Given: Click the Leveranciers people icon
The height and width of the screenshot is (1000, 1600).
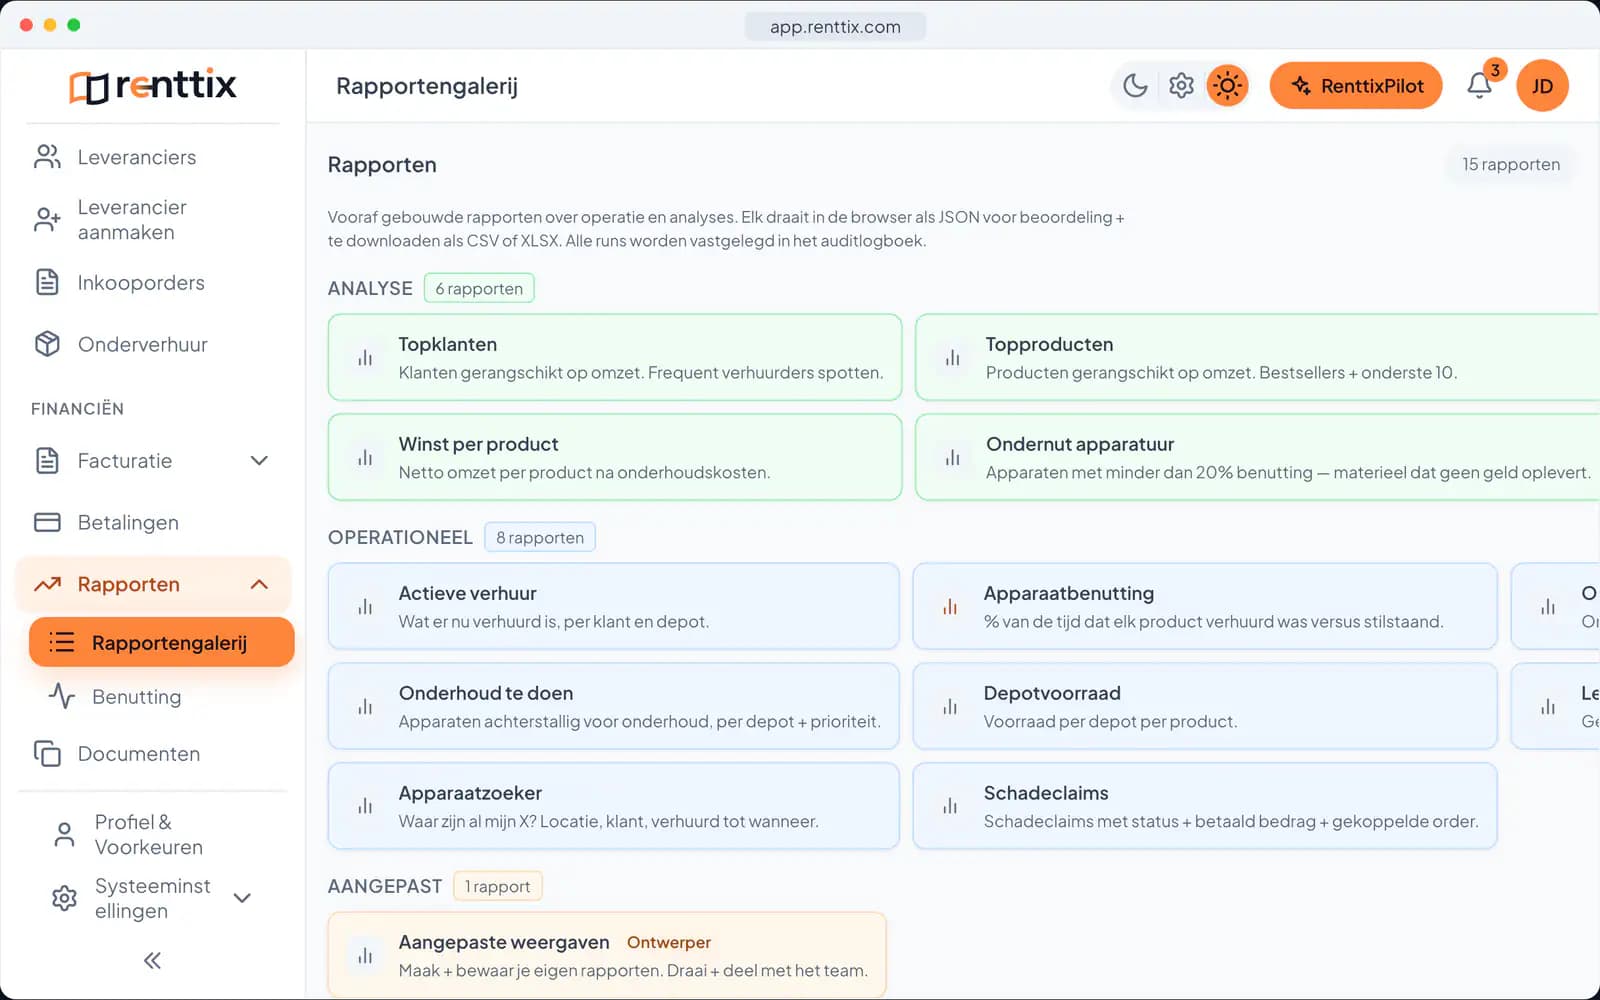Looking at the screenshot, I should [47, 157].
